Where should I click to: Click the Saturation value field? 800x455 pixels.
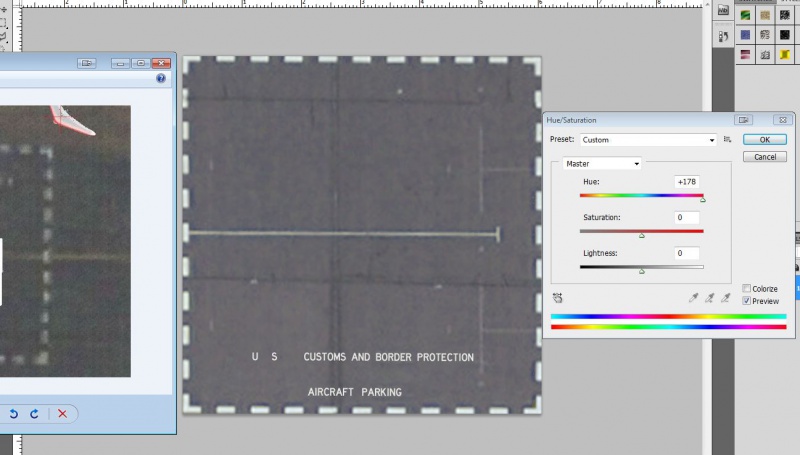coord(686,217)
